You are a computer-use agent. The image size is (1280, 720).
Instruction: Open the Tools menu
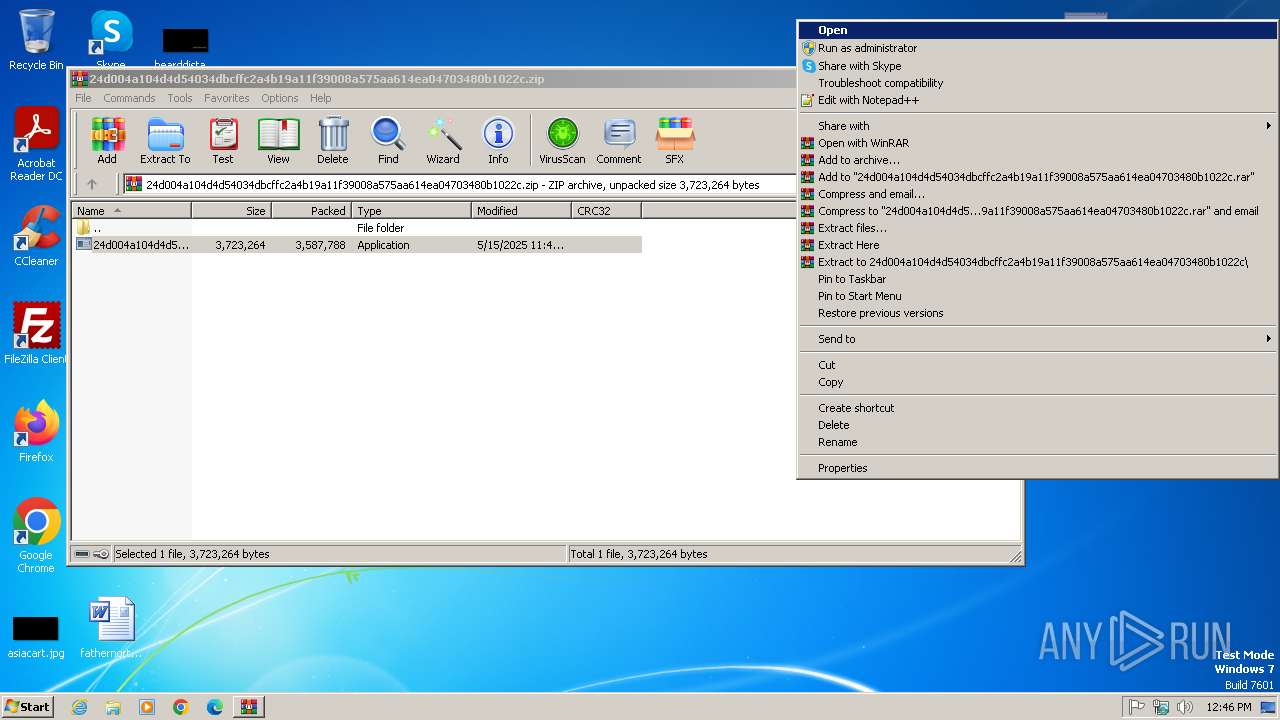point(180,98)
